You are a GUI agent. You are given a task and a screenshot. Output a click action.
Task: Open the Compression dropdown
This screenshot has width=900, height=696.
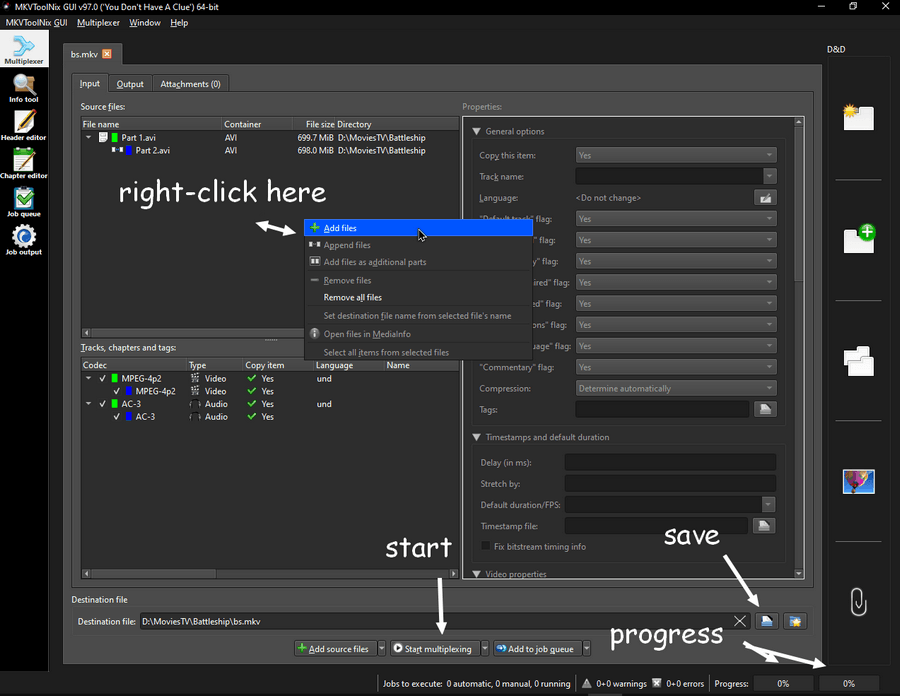tap(676, 388)
